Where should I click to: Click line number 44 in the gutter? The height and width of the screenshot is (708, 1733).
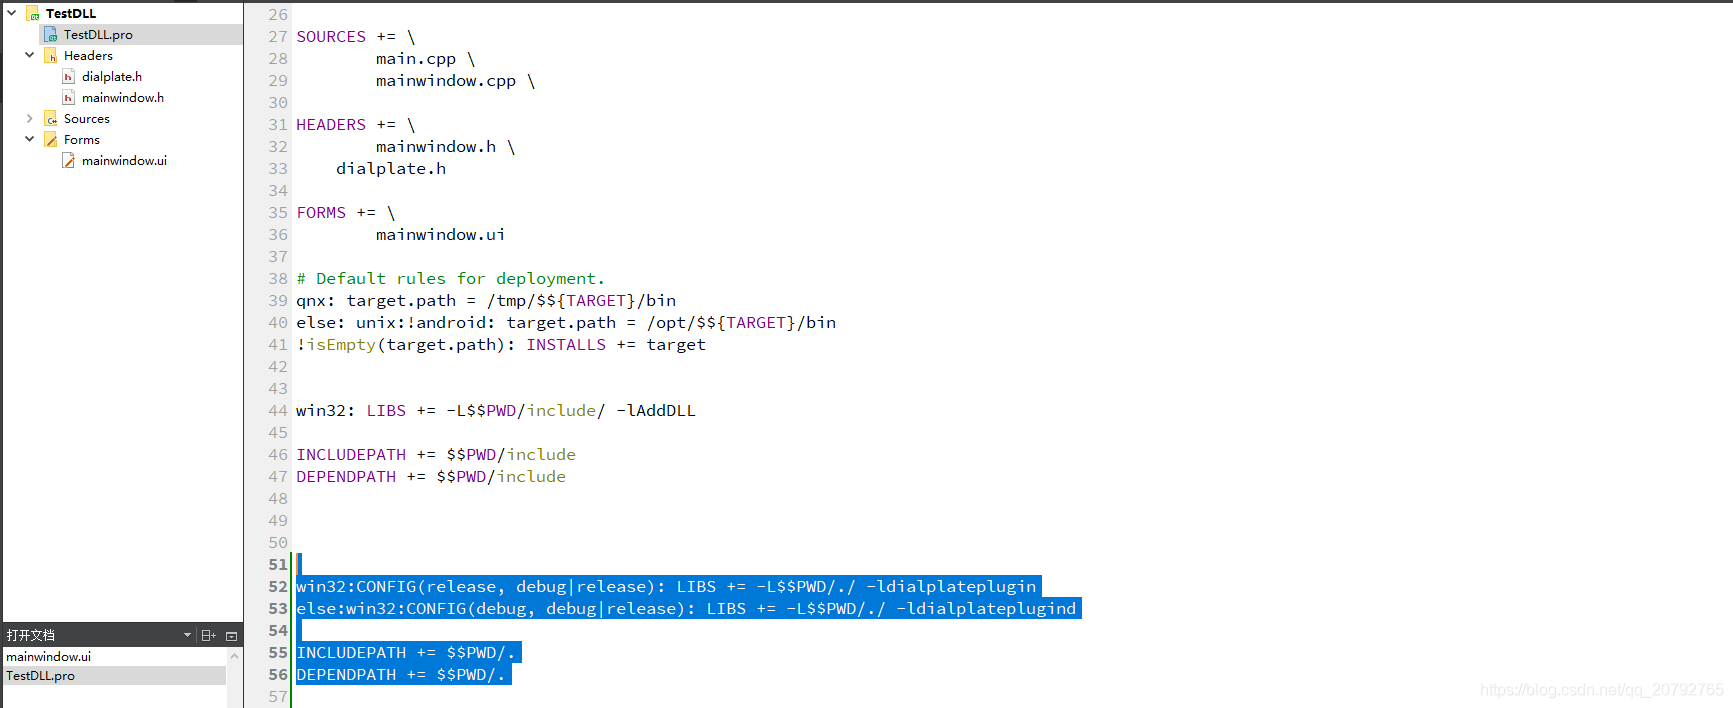click(x=277, y=411)
